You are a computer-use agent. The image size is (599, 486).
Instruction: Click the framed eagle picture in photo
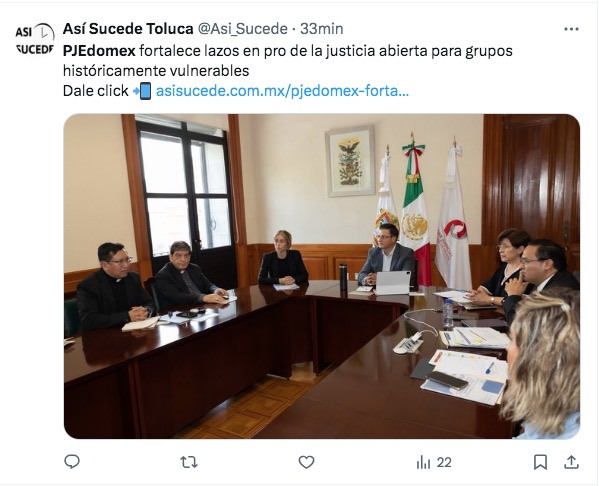click(x=350, y=161)
